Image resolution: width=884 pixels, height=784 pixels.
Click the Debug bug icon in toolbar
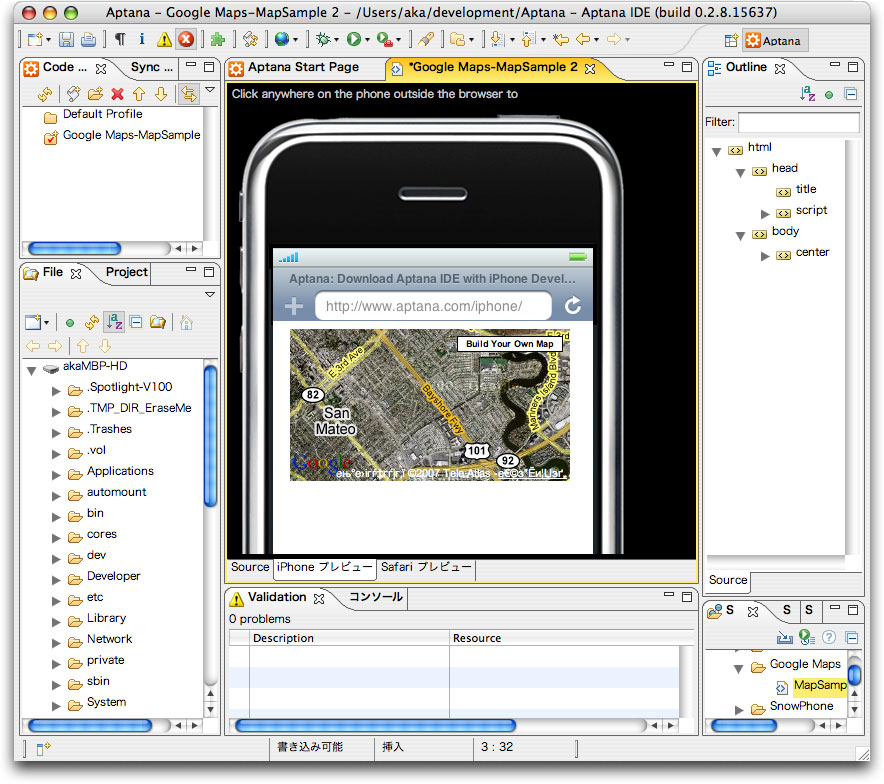pos(322,40)
